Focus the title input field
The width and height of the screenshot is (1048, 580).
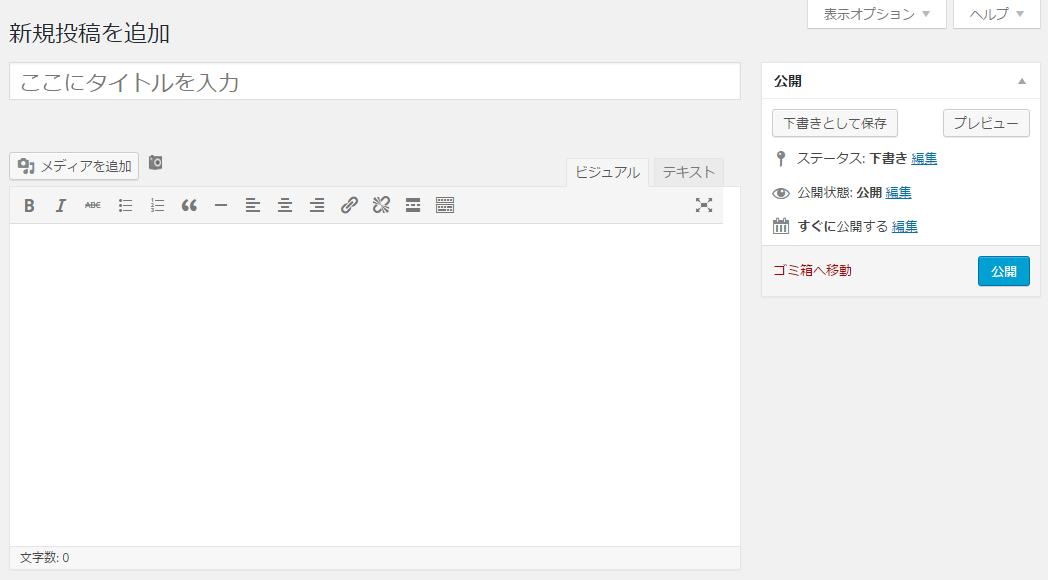pos(375,82)
